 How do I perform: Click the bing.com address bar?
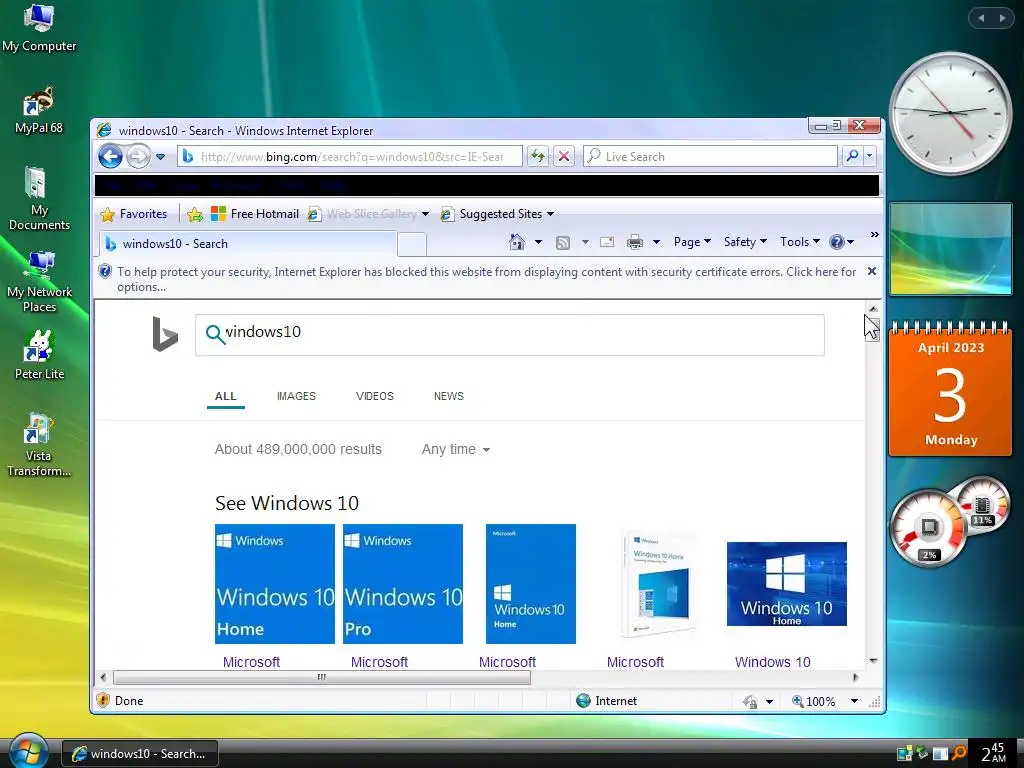350,157
